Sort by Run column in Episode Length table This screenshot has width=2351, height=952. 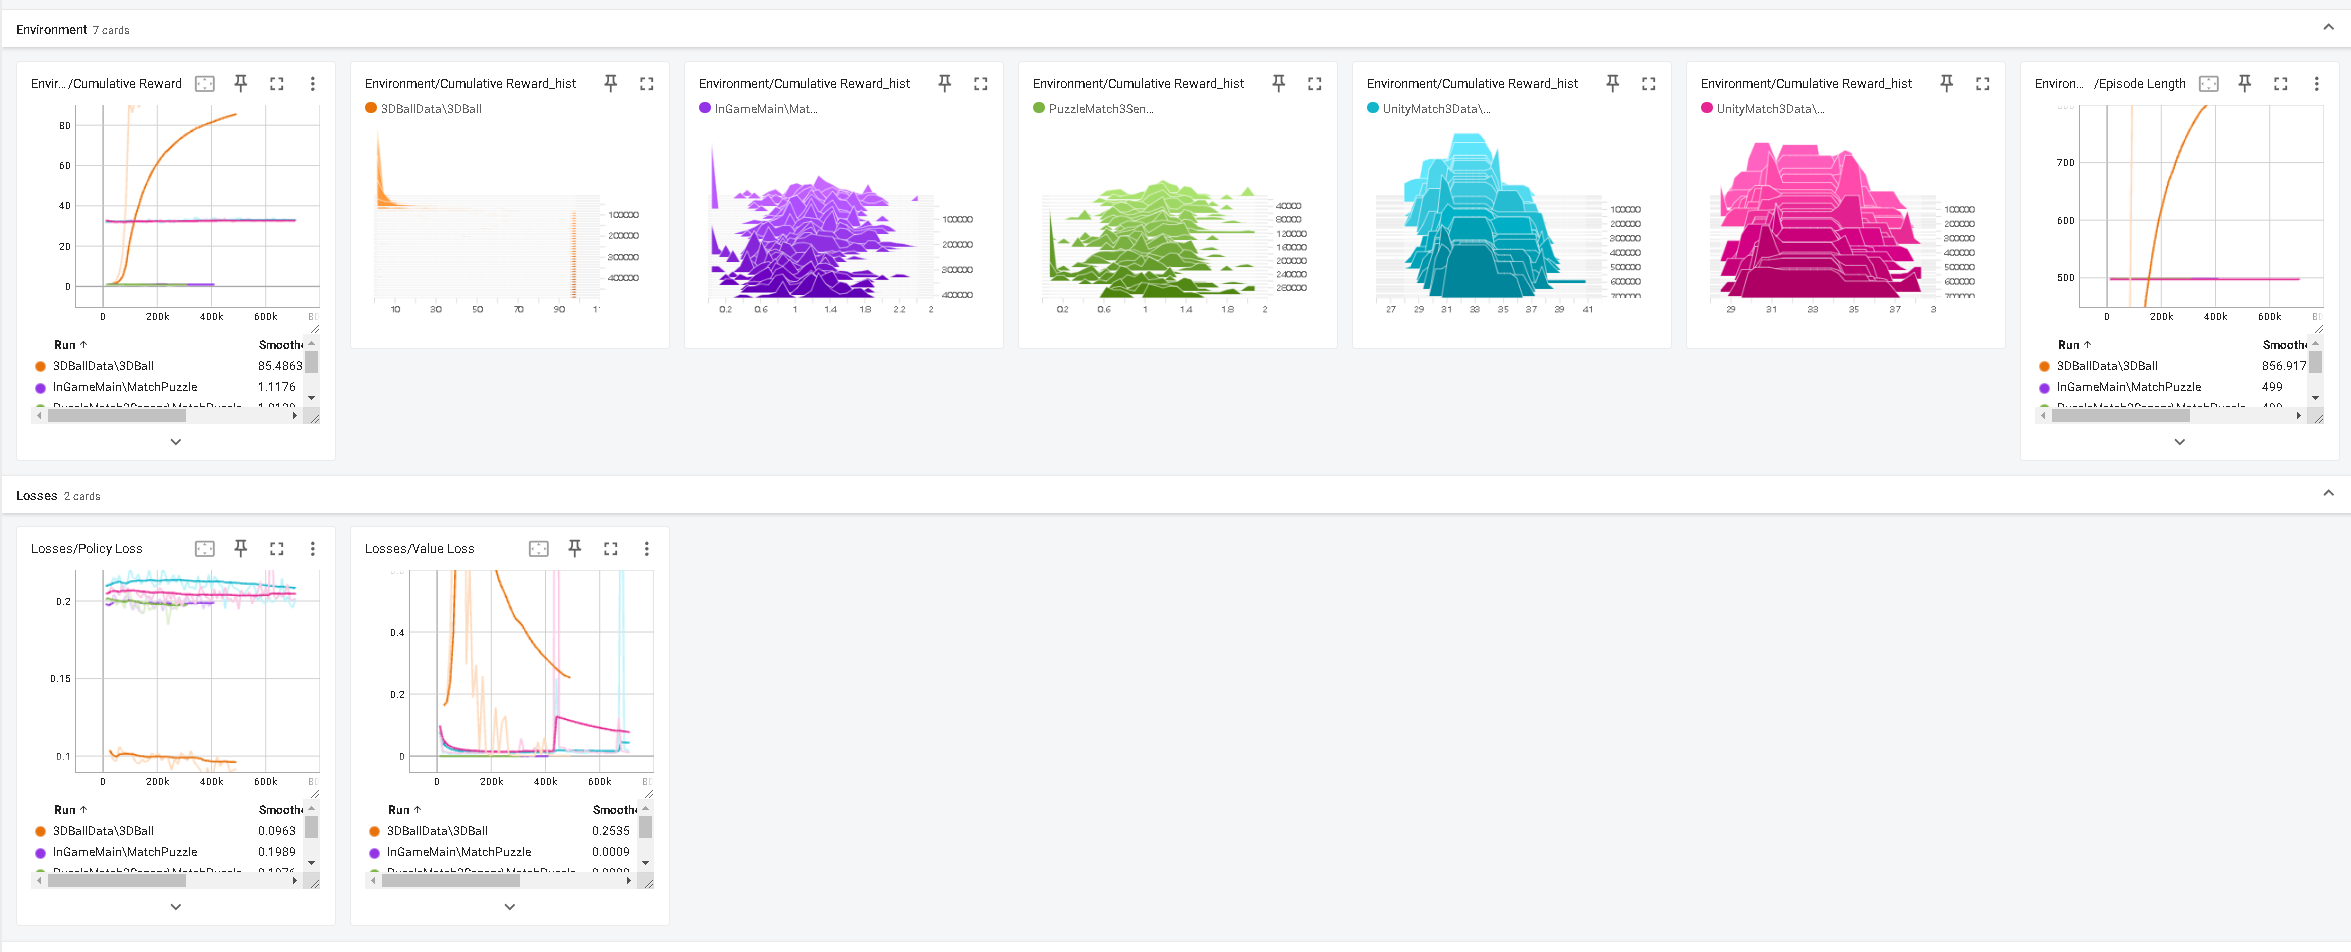(x=2074, y=345)
